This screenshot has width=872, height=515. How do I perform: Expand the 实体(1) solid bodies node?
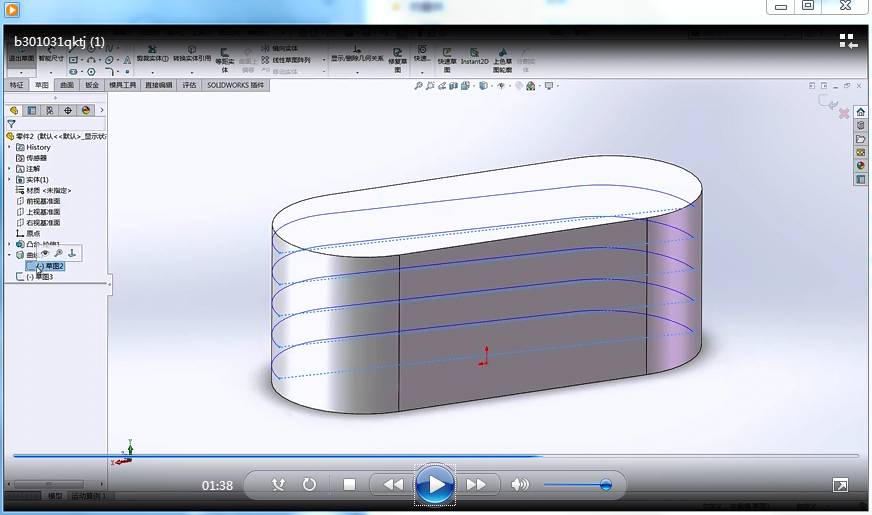coord(9,179)
